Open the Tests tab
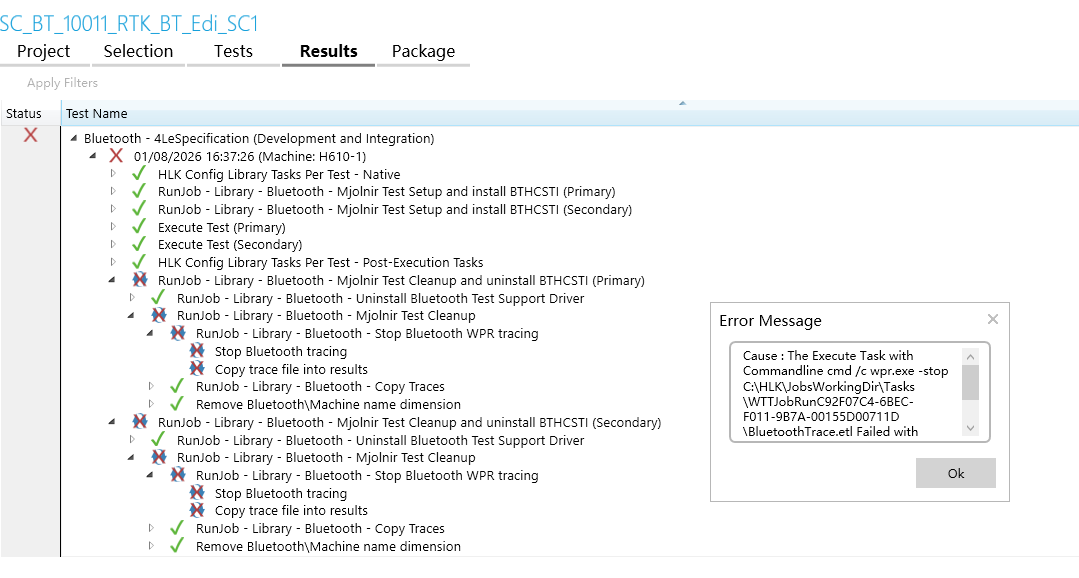 [233, 52]
